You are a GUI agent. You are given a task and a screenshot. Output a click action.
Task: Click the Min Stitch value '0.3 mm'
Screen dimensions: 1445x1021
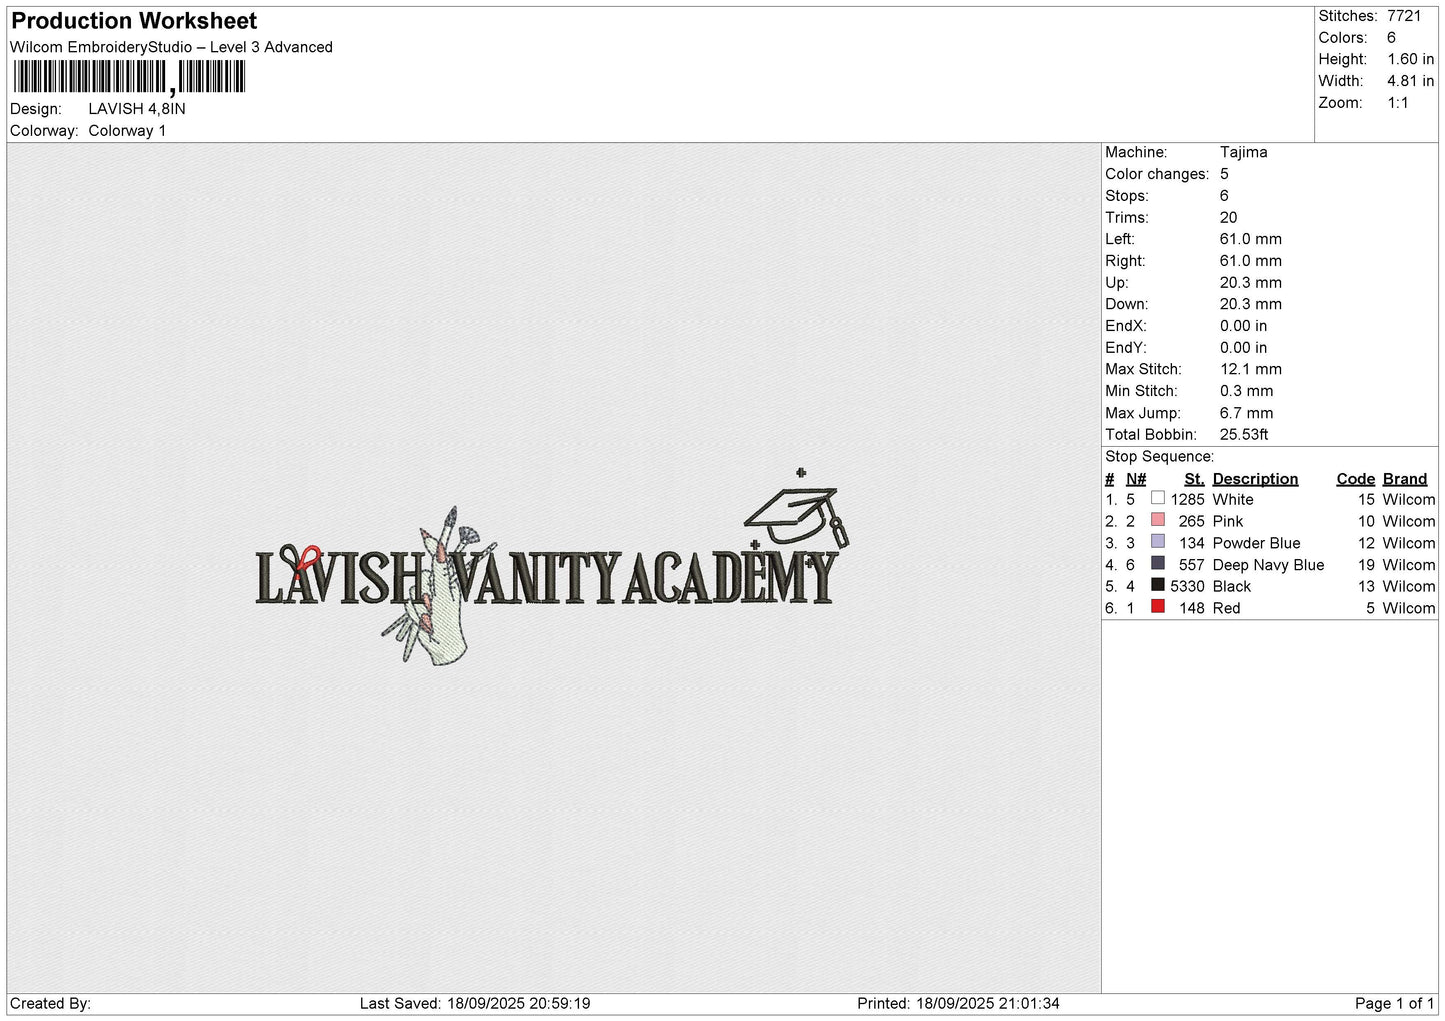pyautogui.click(x=1246, y=391)
